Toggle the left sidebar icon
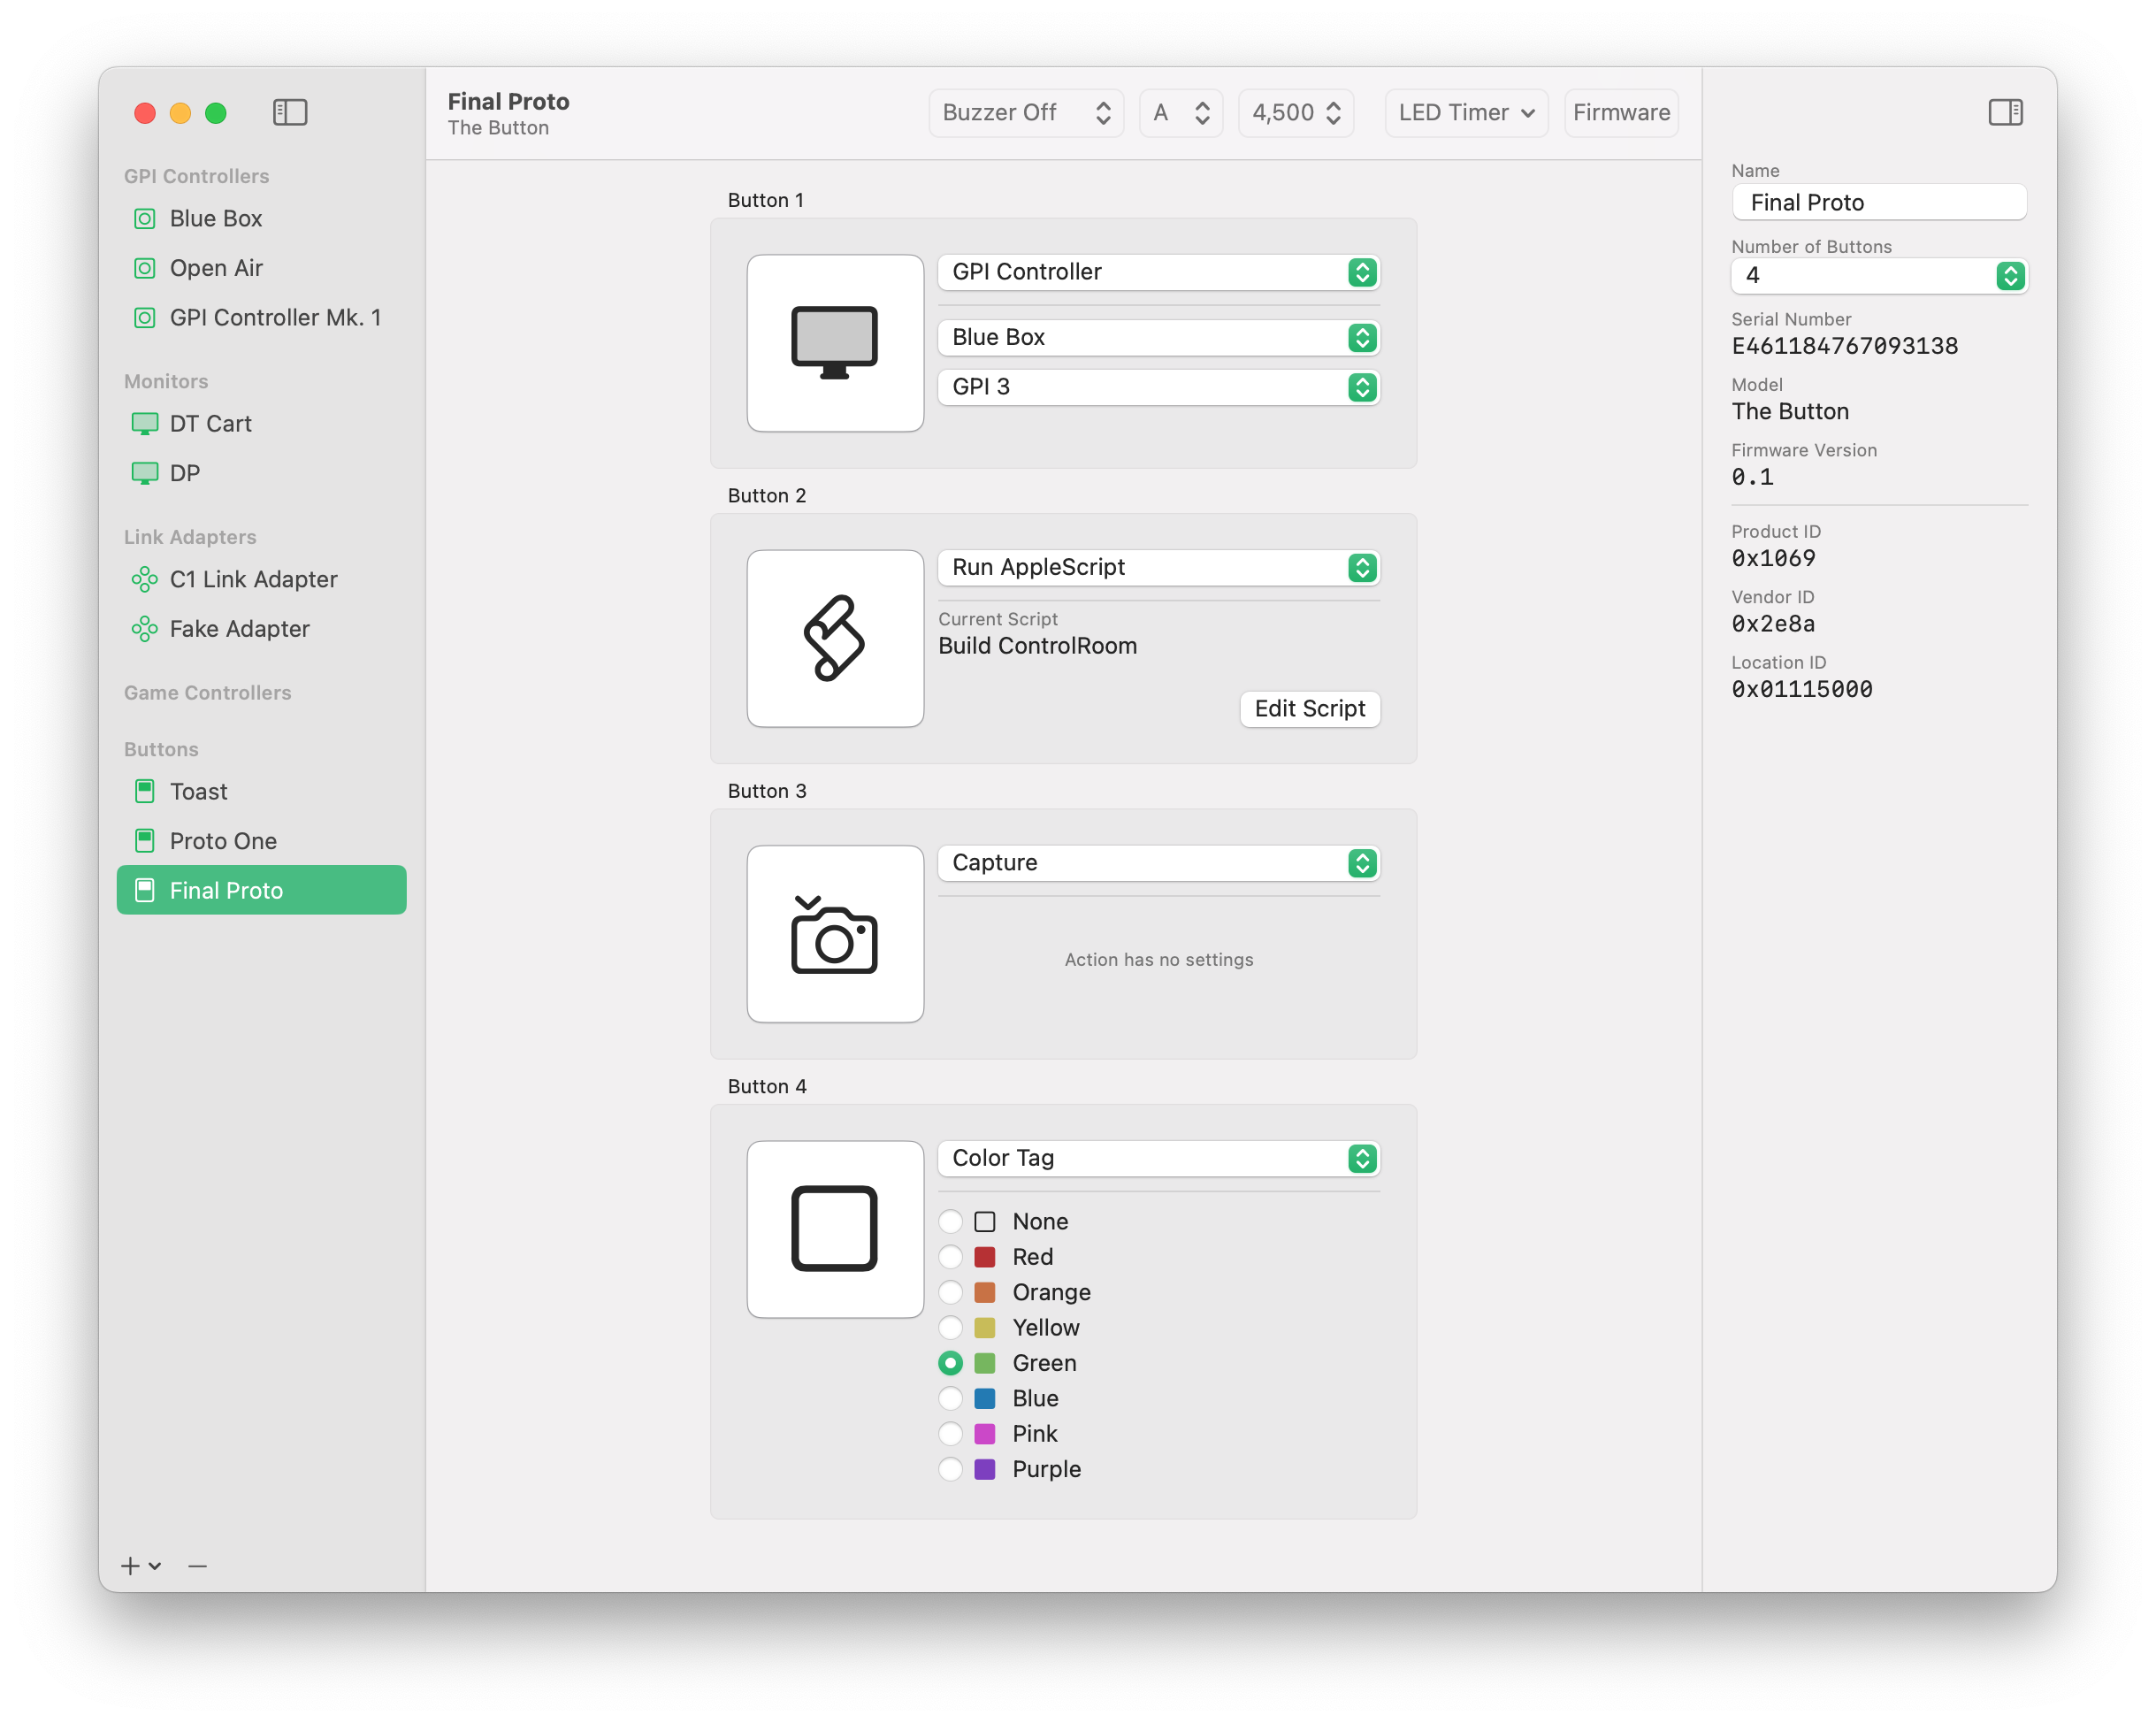This screenshot has width=2156, height=1723. (x=290, y=112)
